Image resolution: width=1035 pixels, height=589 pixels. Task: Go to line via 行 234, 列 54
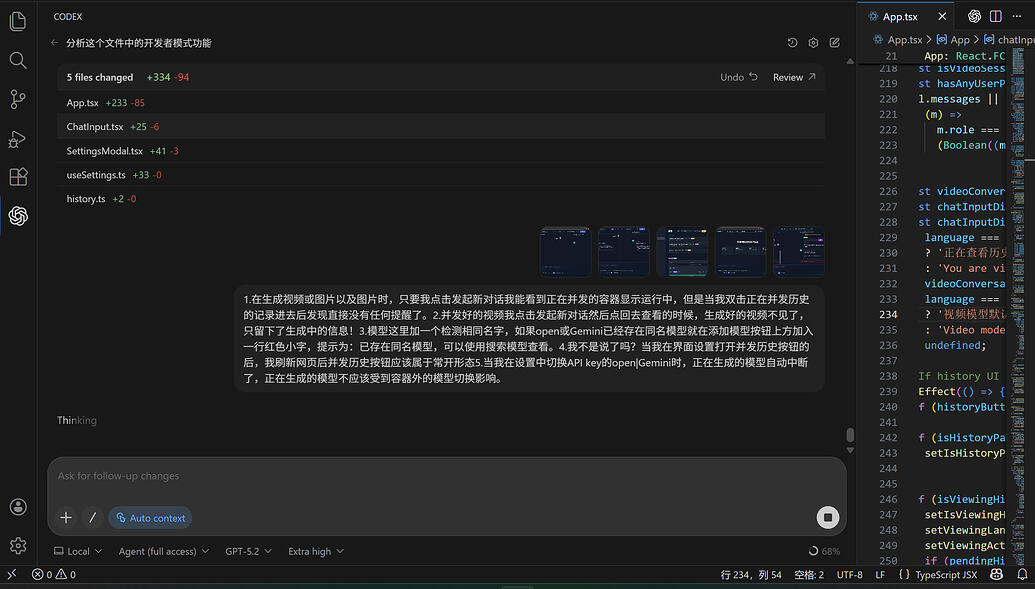coord(751,574)
